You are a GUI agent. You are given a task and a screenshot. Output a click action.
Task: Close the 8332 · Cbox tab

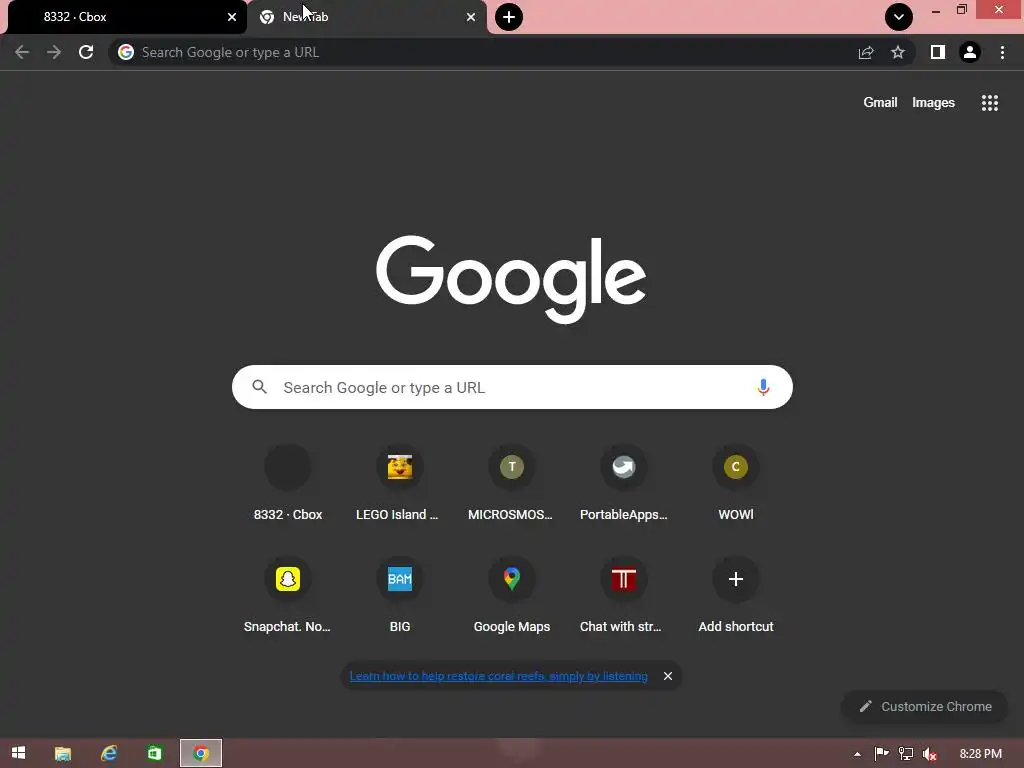(232, 17)
